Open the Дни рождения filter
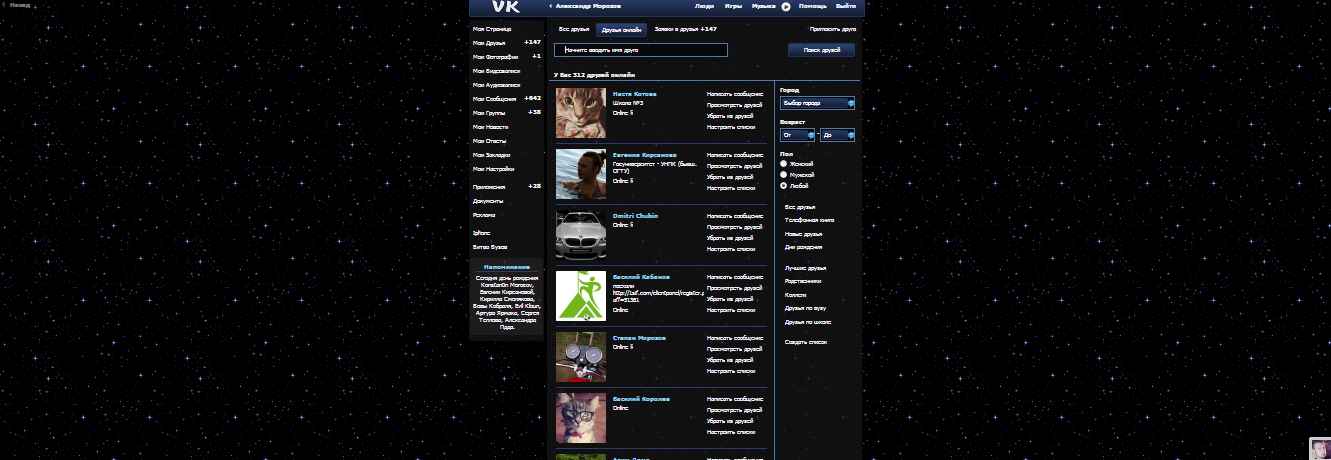Image resolution: width=1331 pixels, height=460 pixels. (x=804, y=247)
